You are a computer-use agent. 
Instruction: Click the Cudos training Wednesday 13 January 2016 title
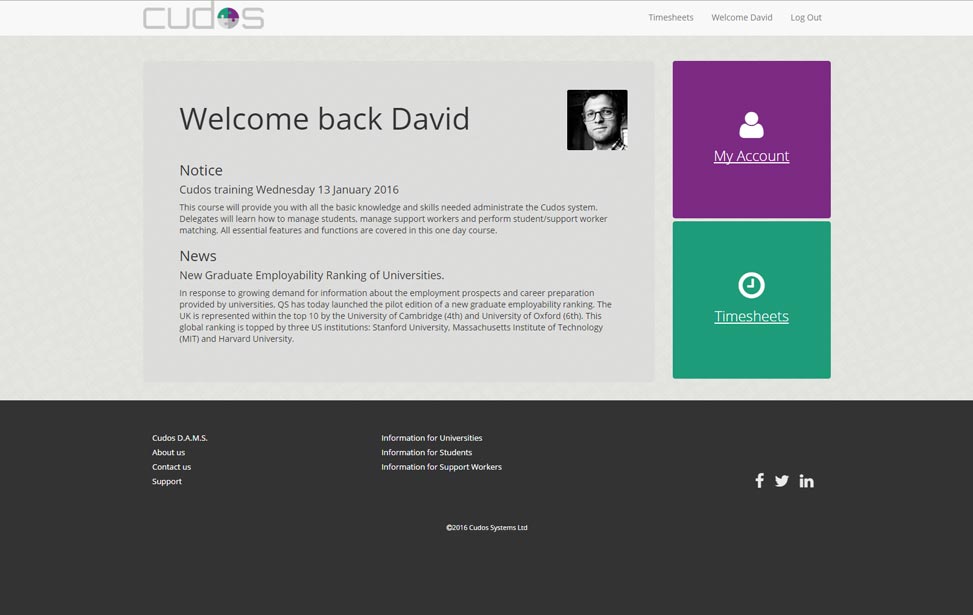pyautogui.click(x=289, y=190)
